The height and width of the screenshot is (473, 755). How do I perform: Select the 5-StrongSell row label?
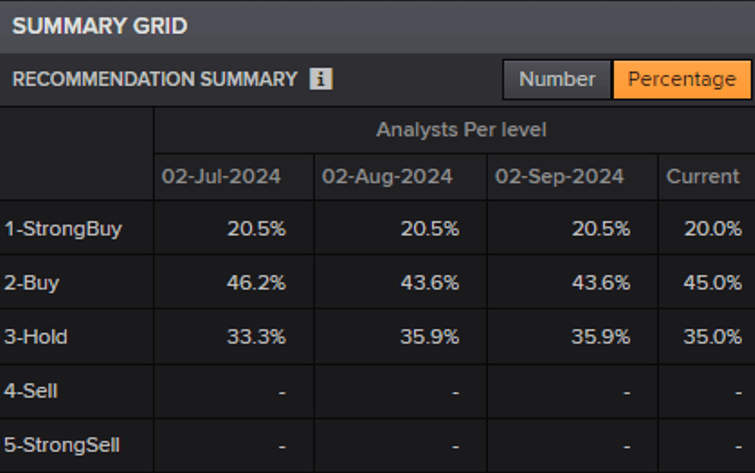click(62, 444)
